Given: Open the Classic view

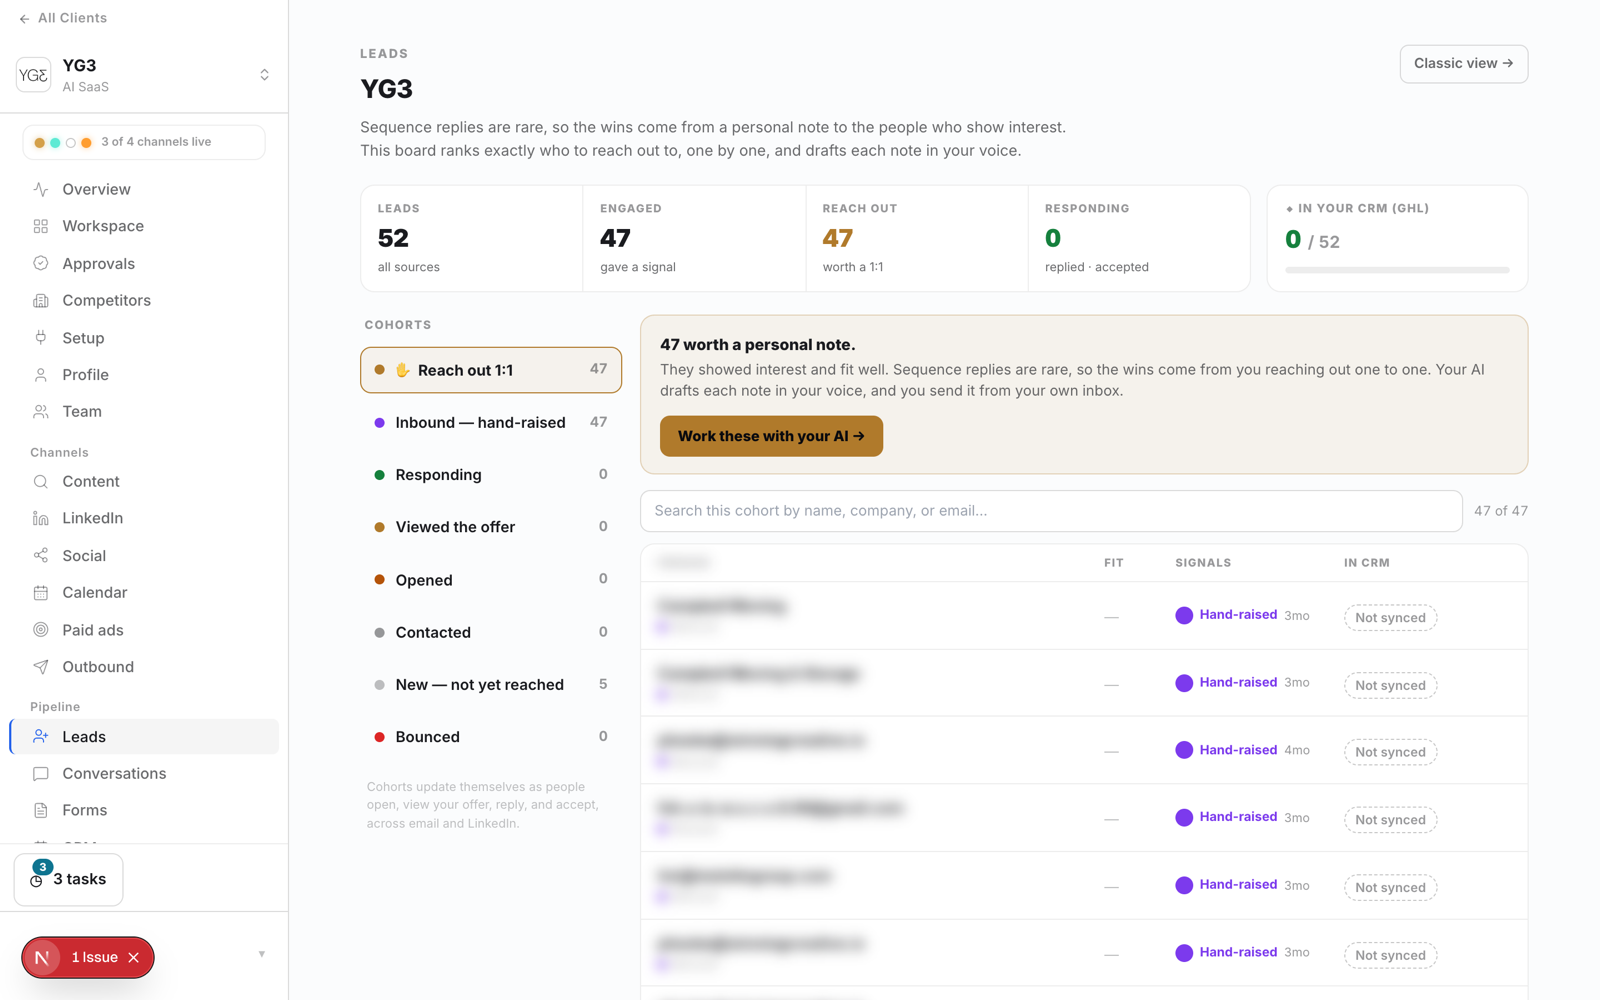Looking at the screenshot, I should (1464, 64).
